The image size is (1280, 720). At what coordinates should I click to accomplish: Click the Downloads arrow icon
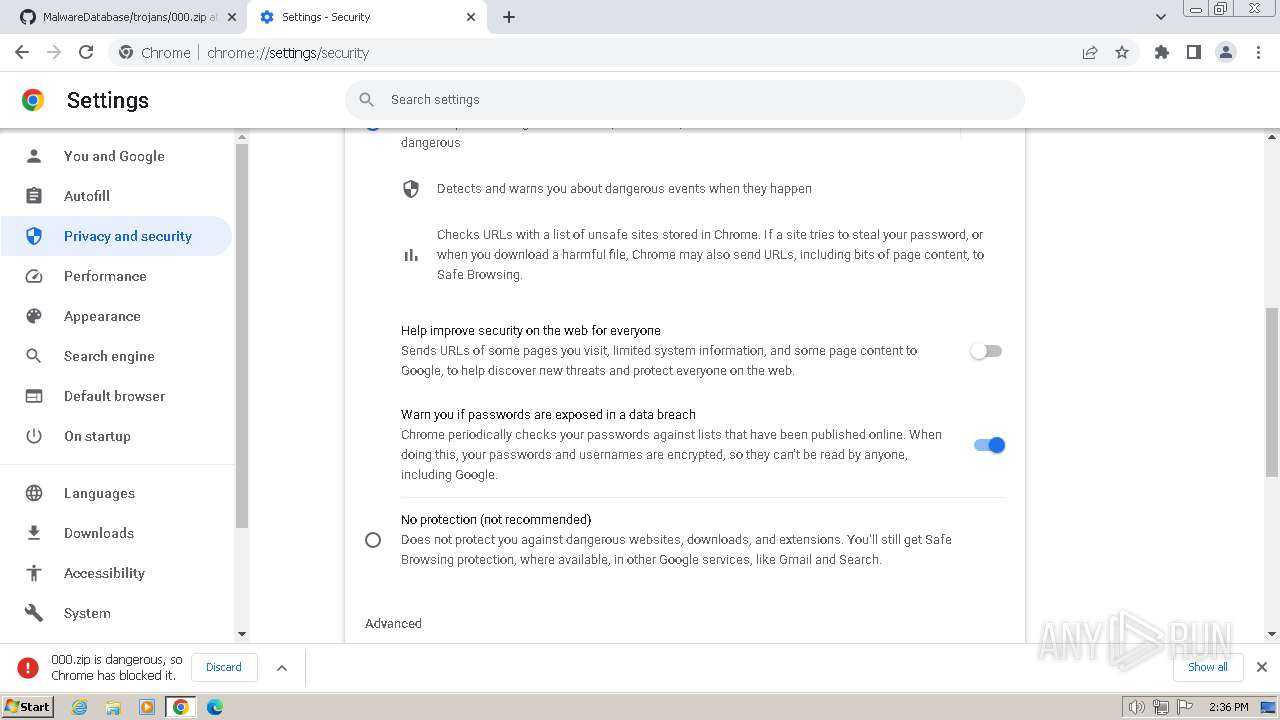click(x=34, y=533)
